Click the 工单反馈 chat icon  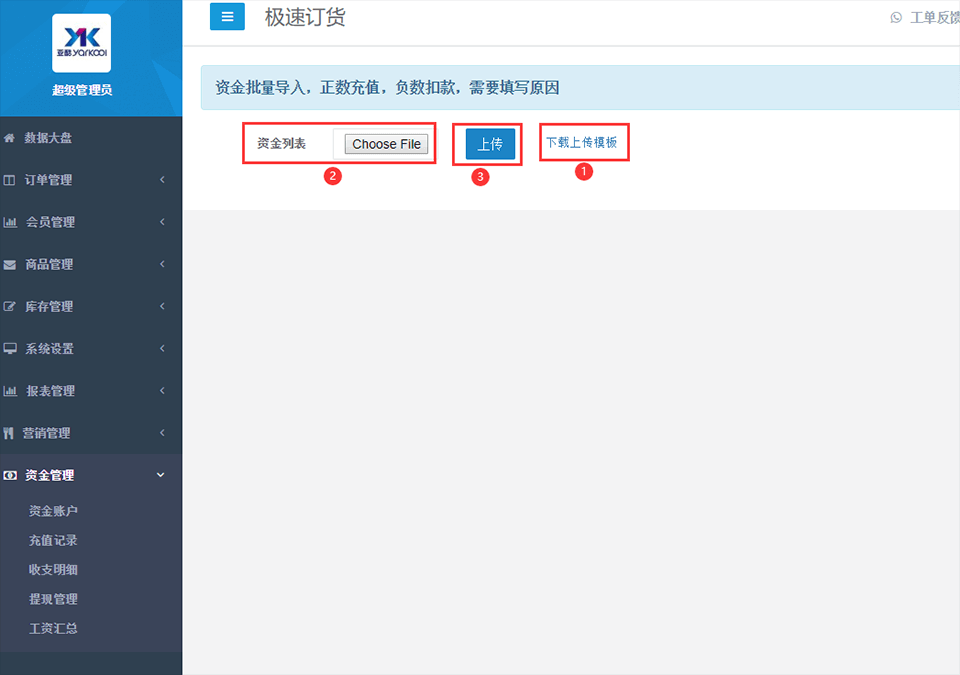pos(896,18)
